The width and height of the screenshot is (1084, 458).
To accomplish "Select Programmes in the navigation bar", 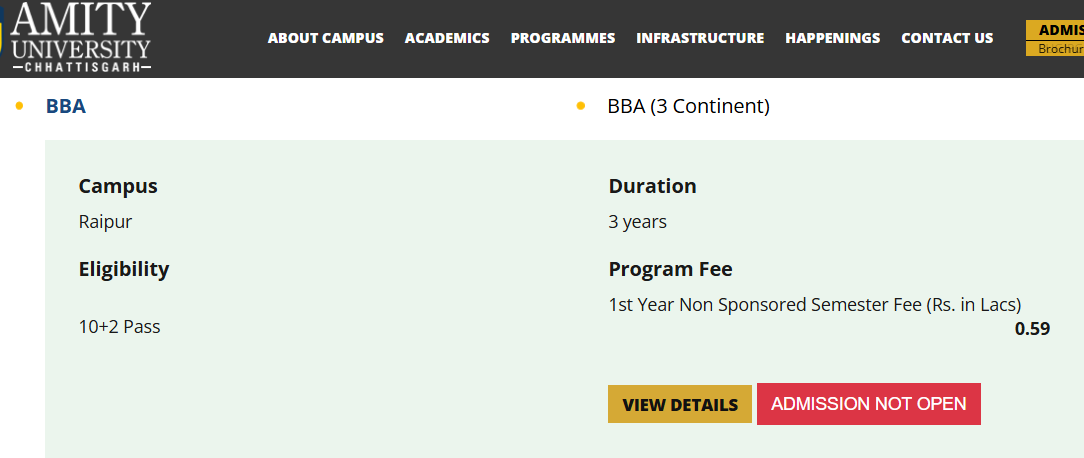I will point(563,38).
